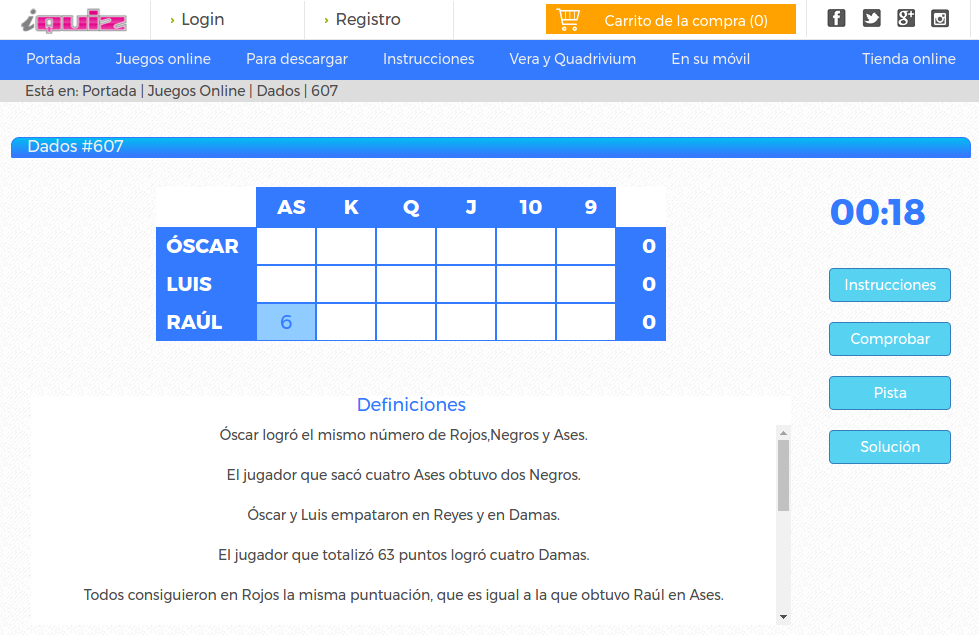Click the Portada breadcrumb link
This screenshot has height=635, width=979.
109,91
